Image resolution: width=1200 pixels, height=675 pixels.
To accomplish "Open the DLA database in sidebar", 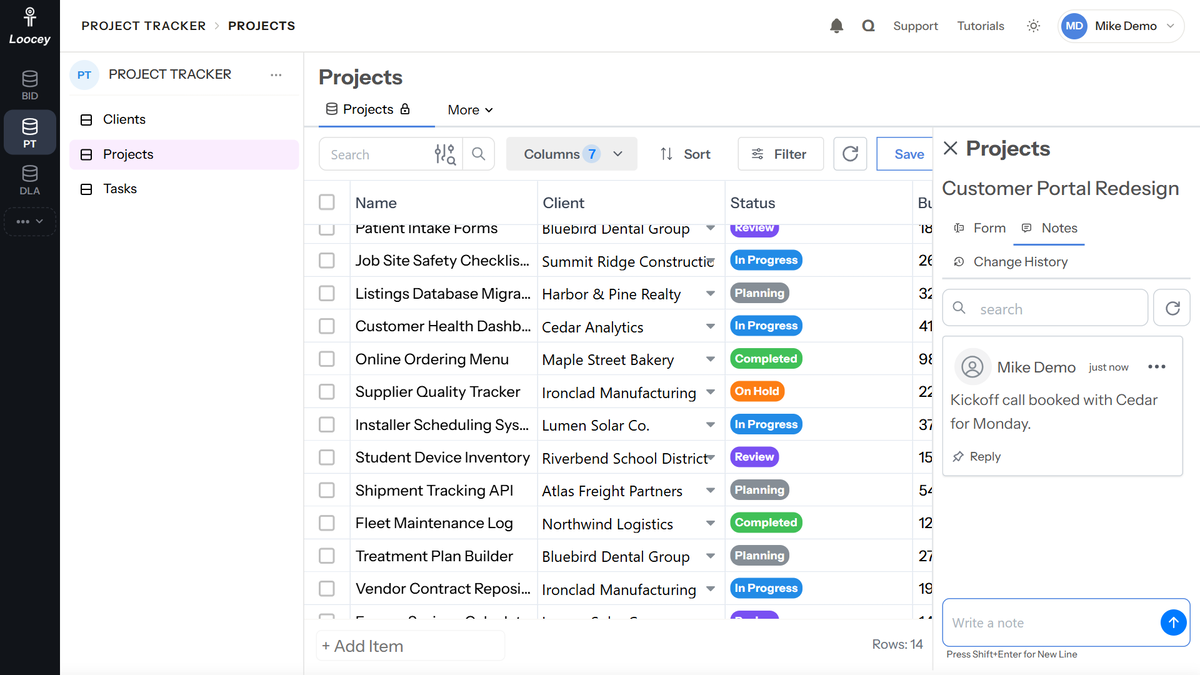I will pos(30,180).
